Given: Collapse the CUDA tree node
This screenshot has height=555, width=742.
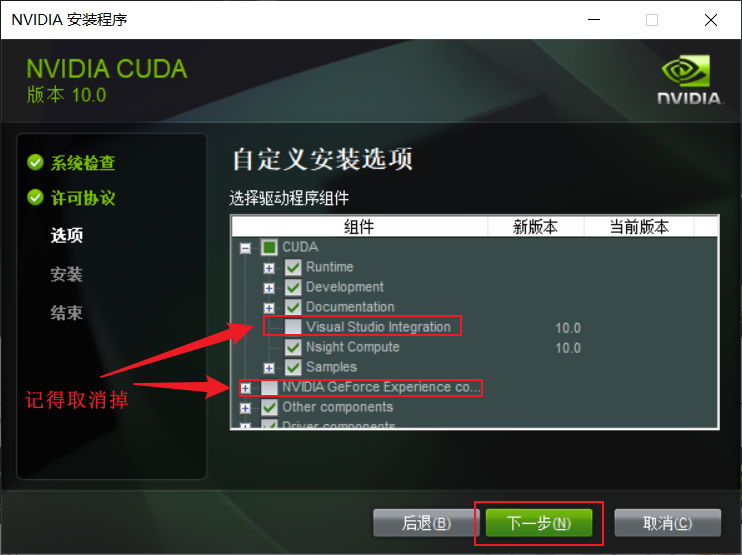Looking at the screenshot, I should click(x=245, y=248).
